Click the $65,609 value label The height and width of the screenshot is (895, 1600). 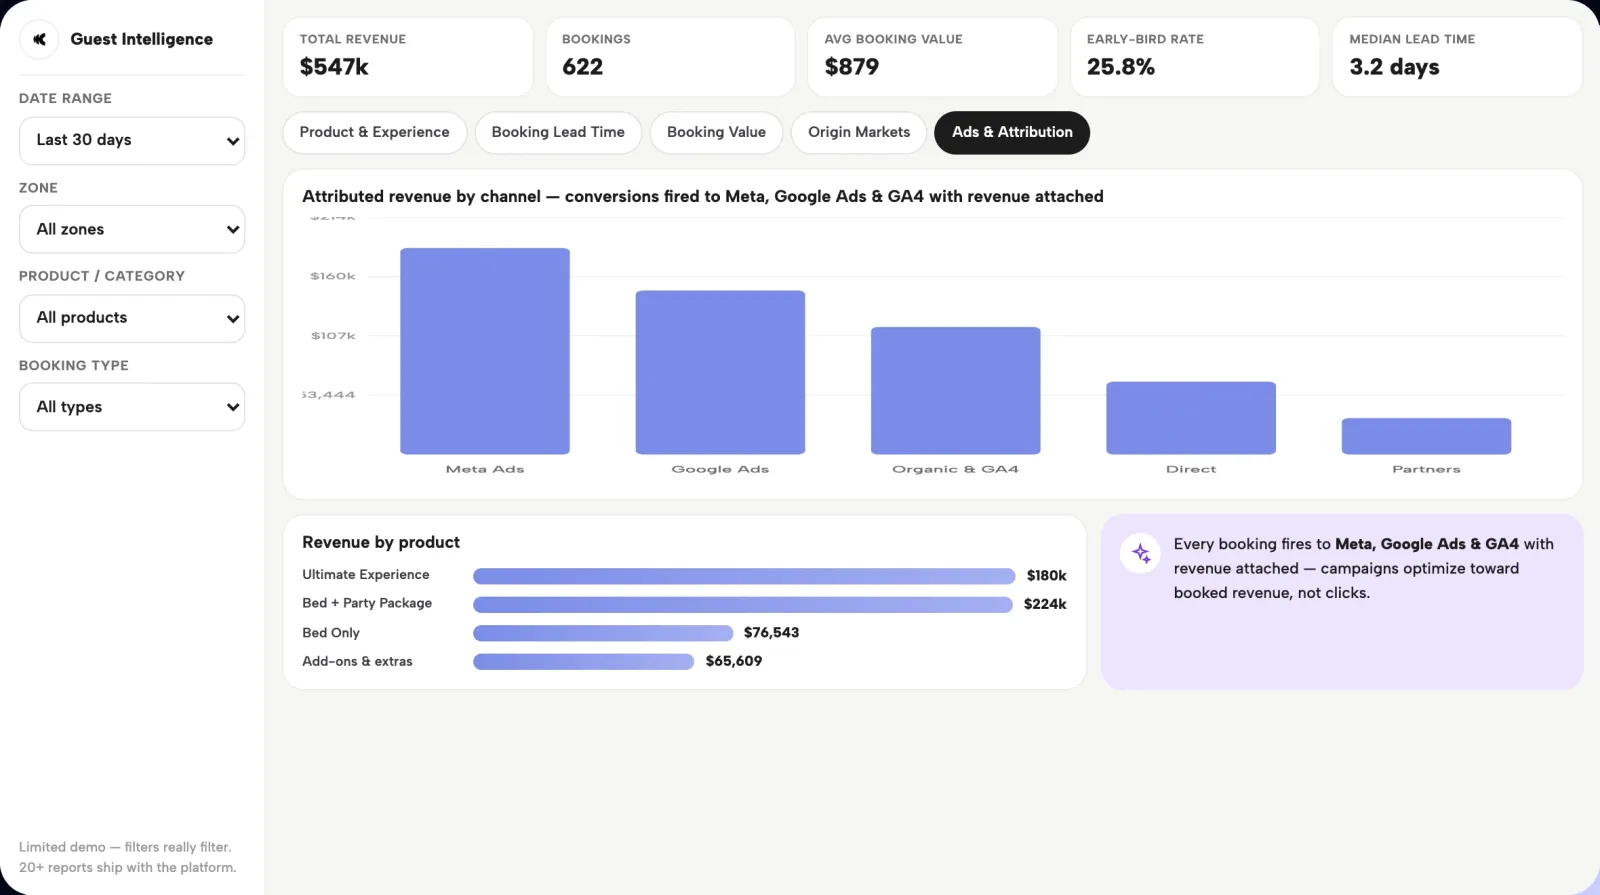tap(733, 661)
